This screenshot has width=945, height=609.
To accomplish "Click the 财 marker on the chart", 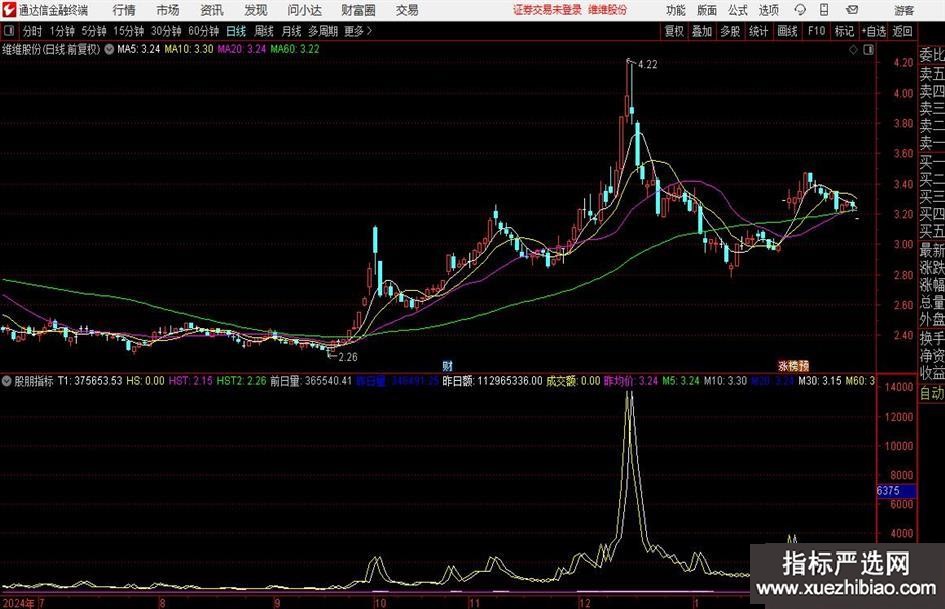I will (x=447, y=366).
